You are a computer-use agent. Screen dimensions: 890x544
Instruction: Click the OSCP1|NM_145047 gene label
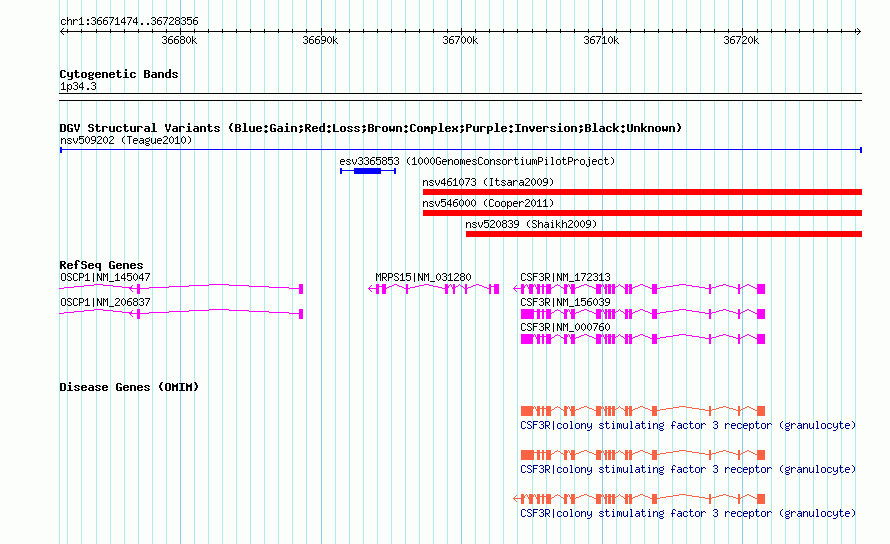coord(106,278)
